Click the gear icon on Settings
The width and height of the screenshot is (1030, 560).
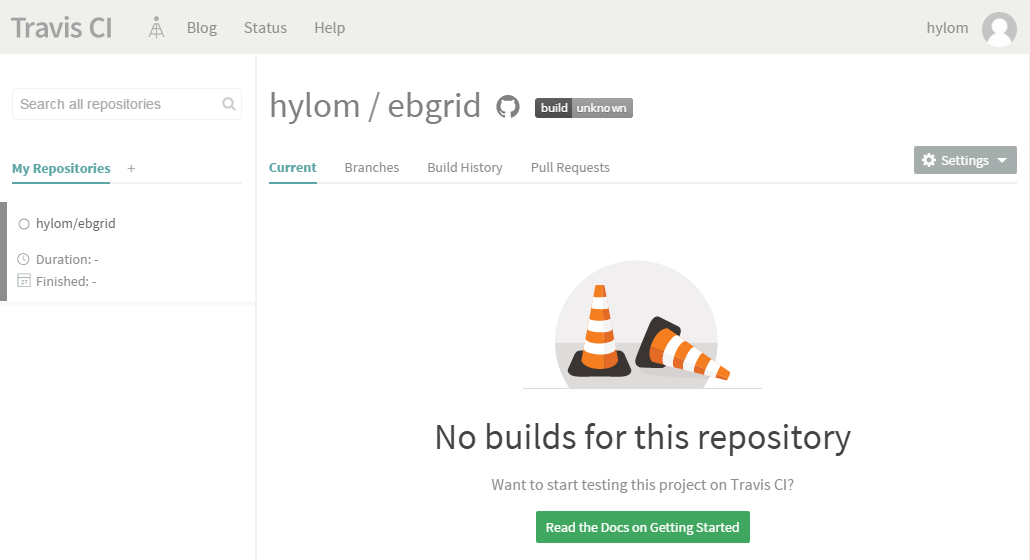[929, 160]
